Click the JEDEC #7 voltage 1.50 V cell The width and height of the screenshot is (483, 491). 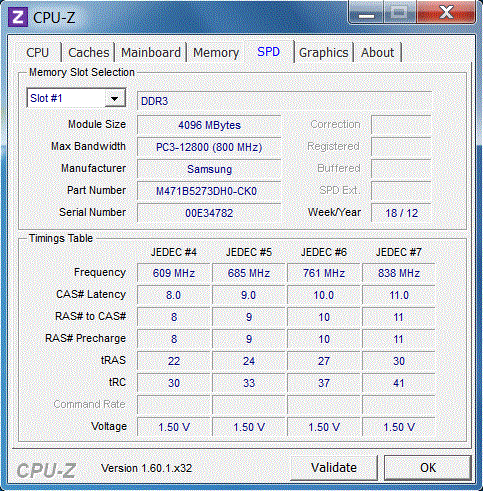(399, 427)
